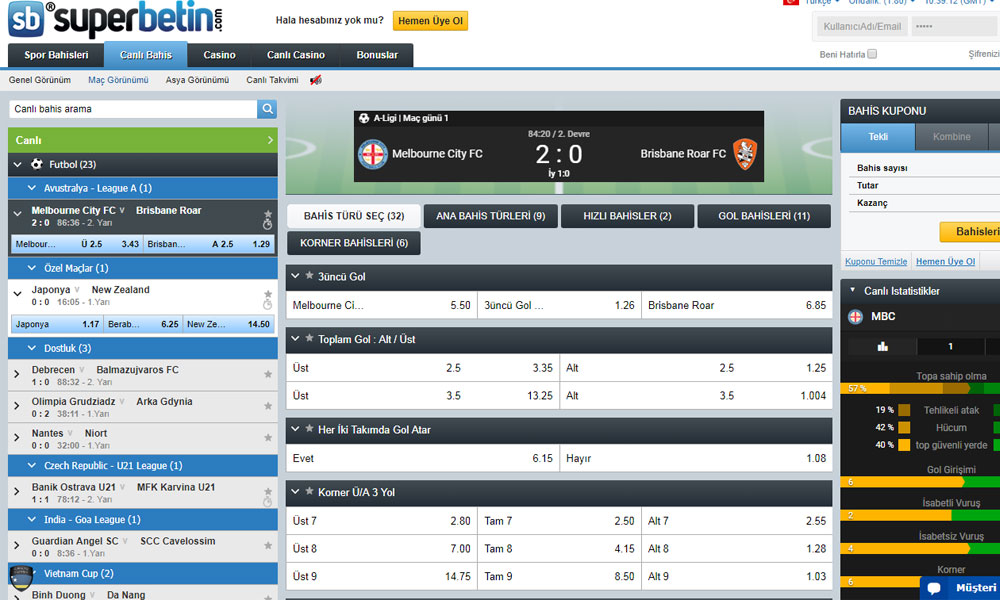Tick the Beni Hatırla checkbox
The image size is (1000, 600).
[x=872, y=54]
